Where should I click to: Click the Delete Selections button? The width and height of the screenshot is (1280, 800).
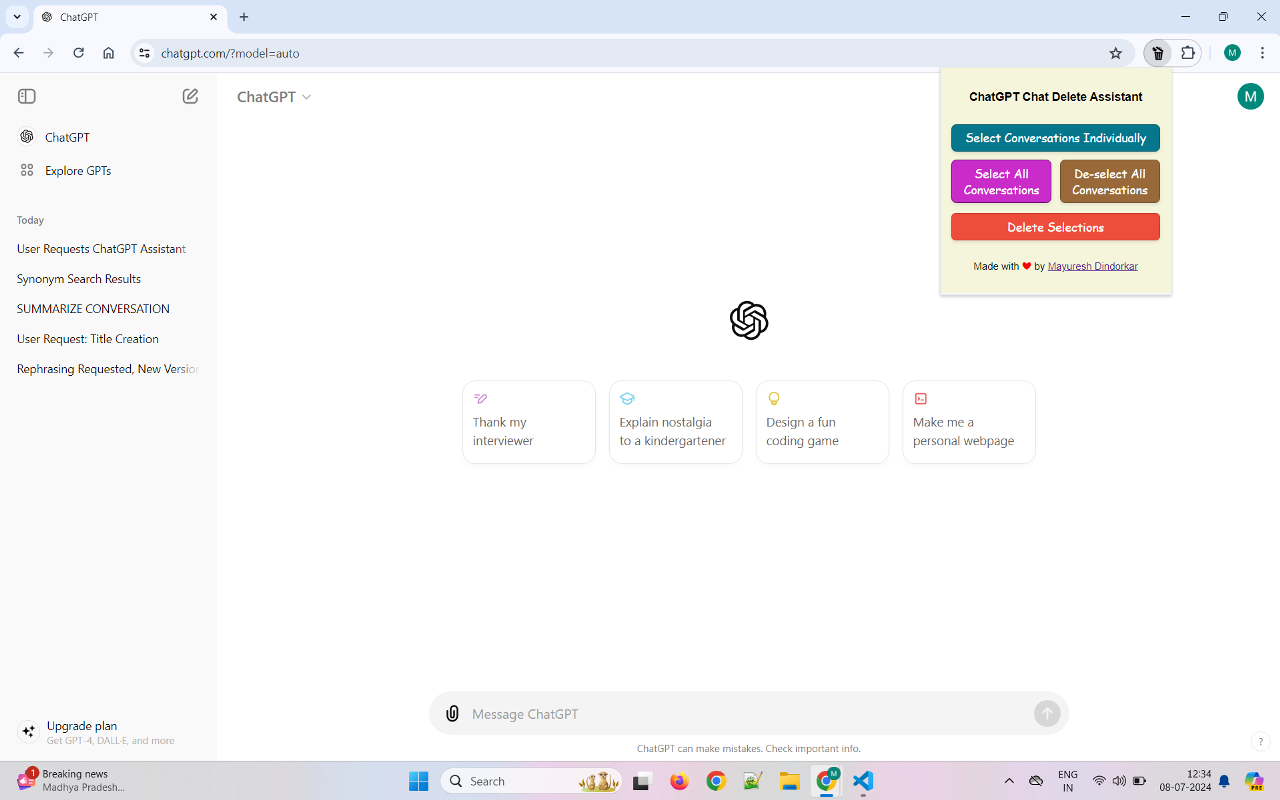[x=1055, y=227]
